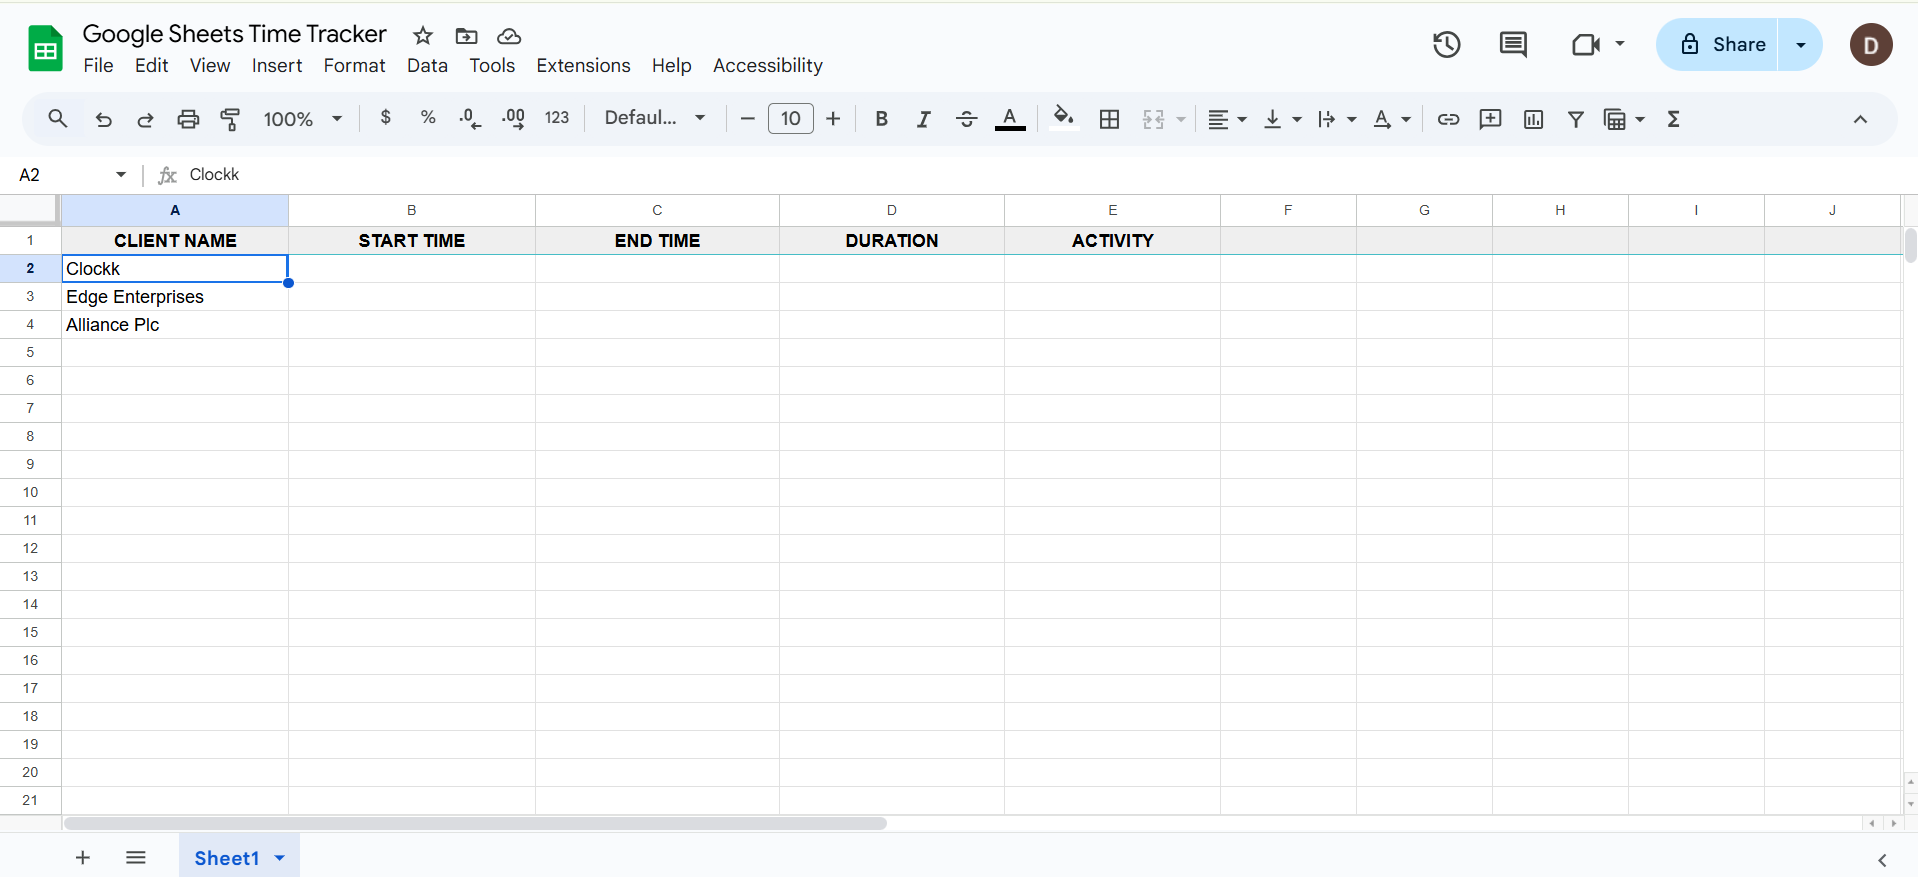Open the text color picker
Image resolution: width=1918 pixels, height=877 pixels.
1010,119
